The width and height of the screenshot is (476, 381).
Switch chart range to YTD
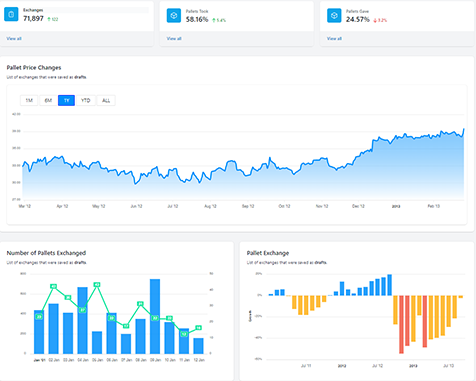(86, 100)
